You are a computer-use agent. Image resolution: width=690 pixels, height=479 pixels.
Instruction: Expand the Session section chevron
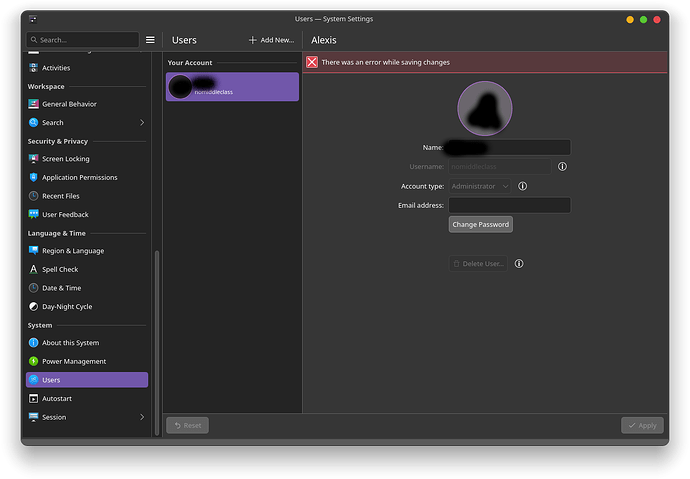pyautogui.click(x=142, y=417)
